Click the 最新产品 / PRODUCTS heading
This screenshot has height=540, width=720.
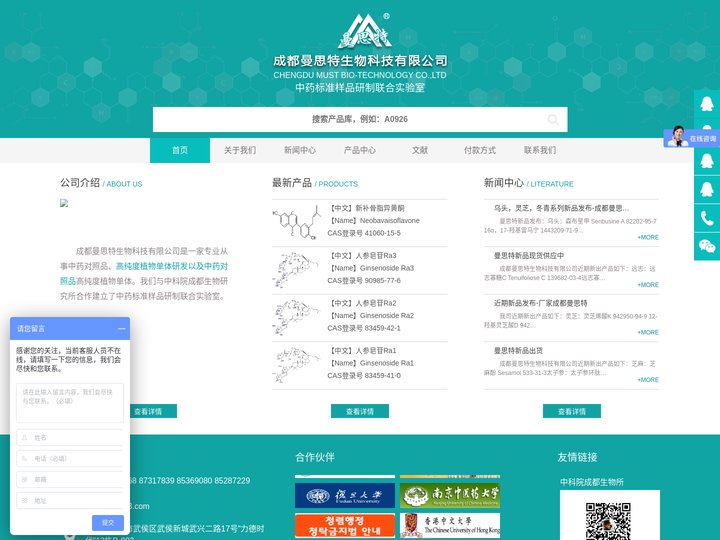click(x=315, y=183)
